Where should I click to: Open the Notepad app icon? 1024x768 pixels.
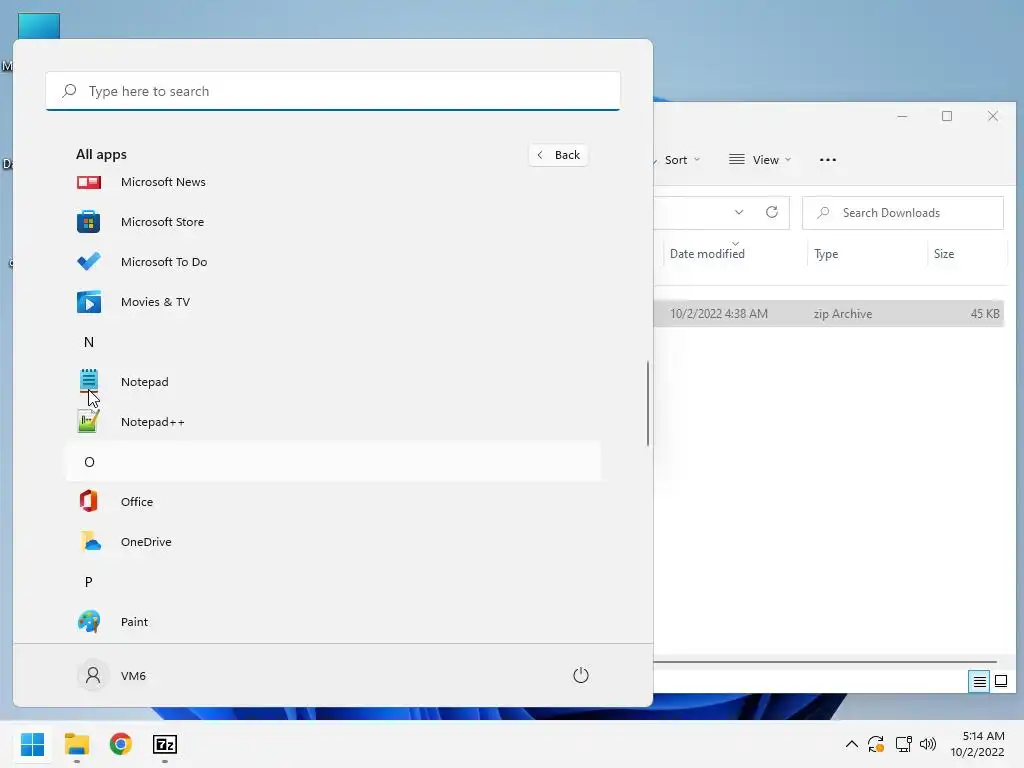click(x=89, y=381)
